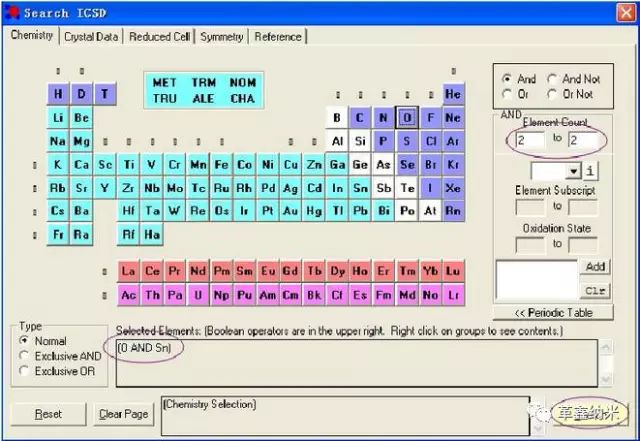This screenshot has width=640, height=441.
Task: Click the Clear Page button
Action: click(x=124, y=414)
